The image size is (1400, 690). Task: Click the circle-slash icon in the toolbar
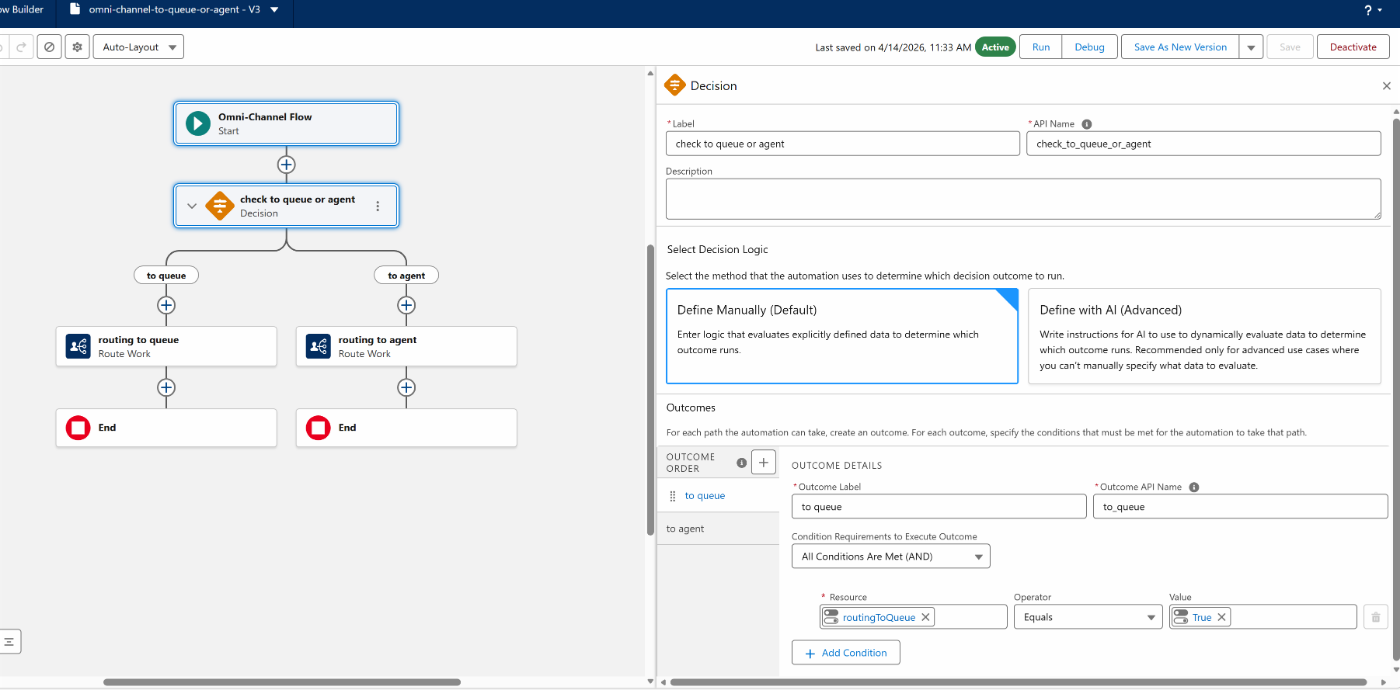click(49, 47)
